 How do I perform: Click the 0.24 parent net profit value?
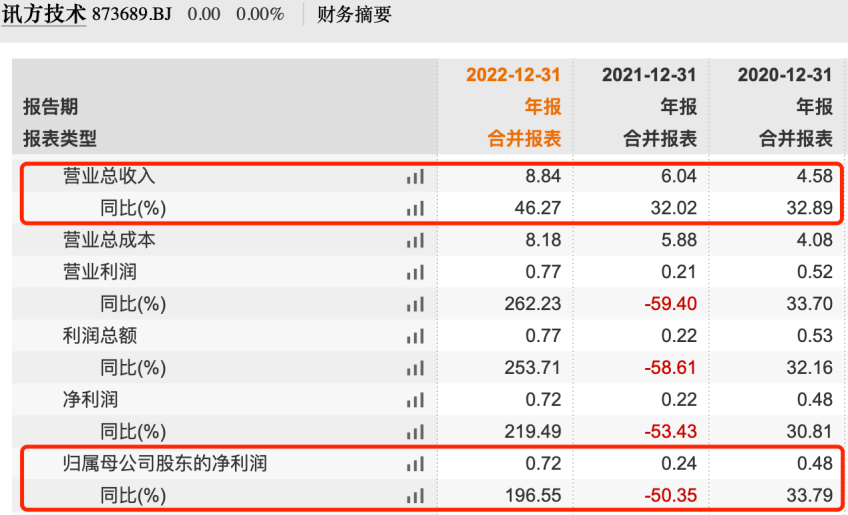(679, 464)
